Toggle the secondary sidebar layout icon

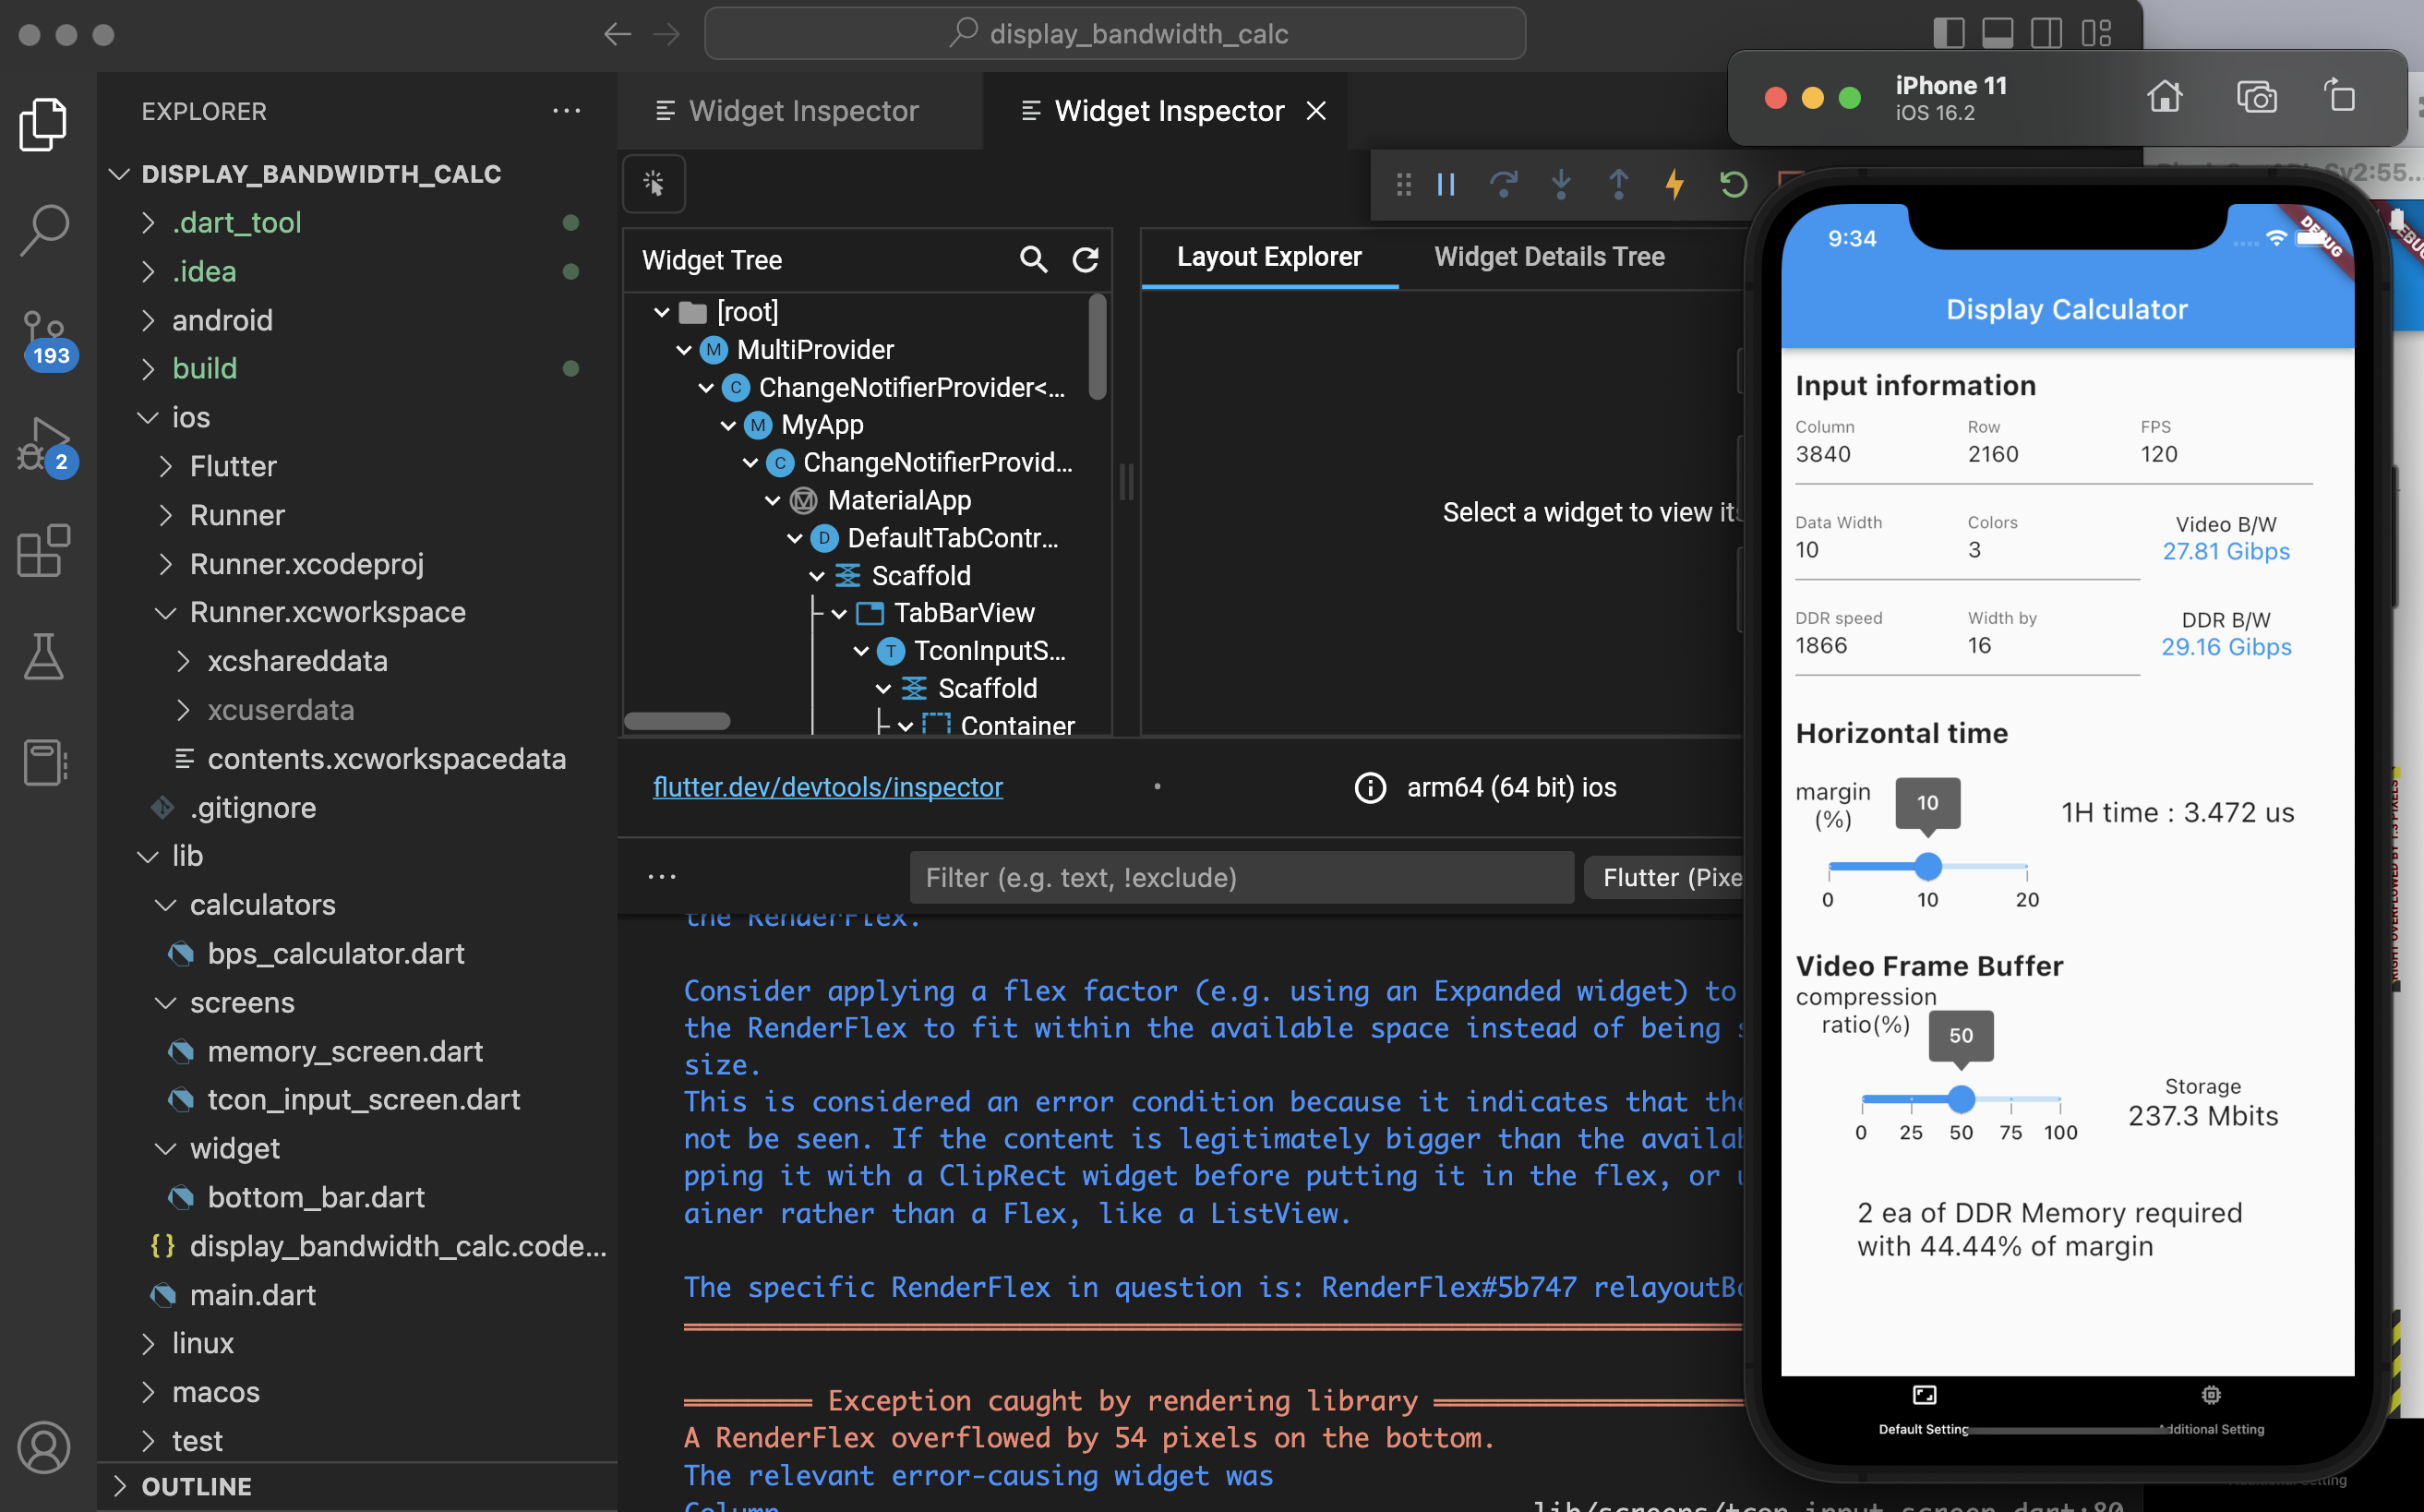pos(2046,33)
